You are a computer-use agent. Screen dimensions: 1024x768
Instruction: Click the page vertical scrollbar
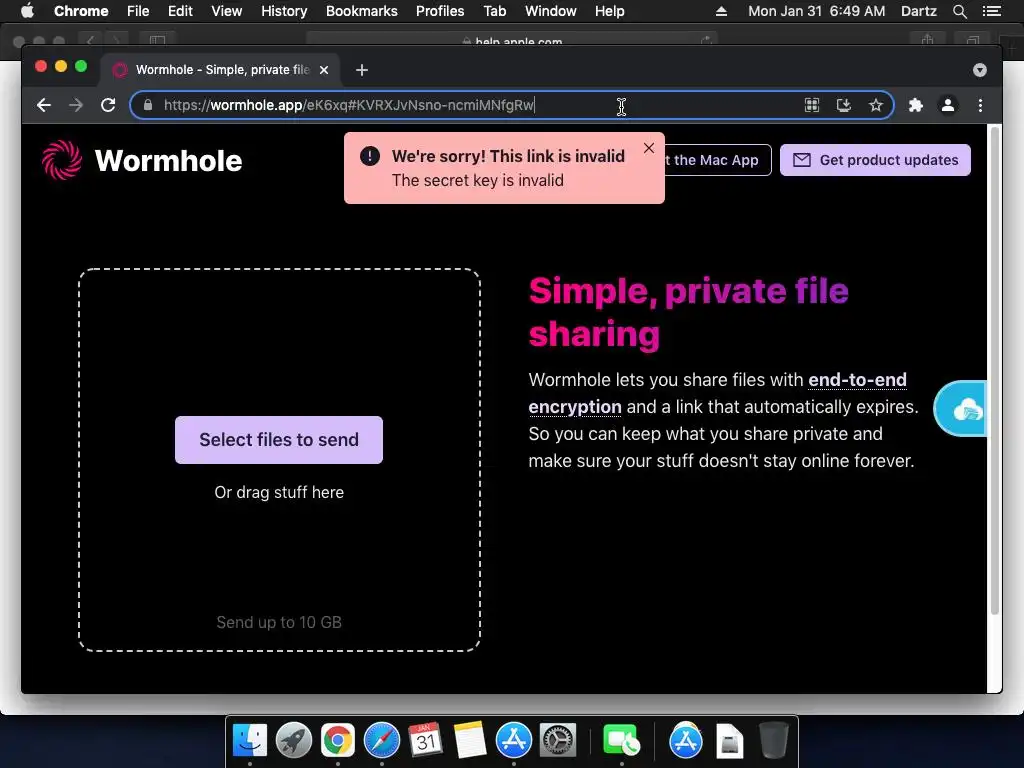tap(995, 370)
